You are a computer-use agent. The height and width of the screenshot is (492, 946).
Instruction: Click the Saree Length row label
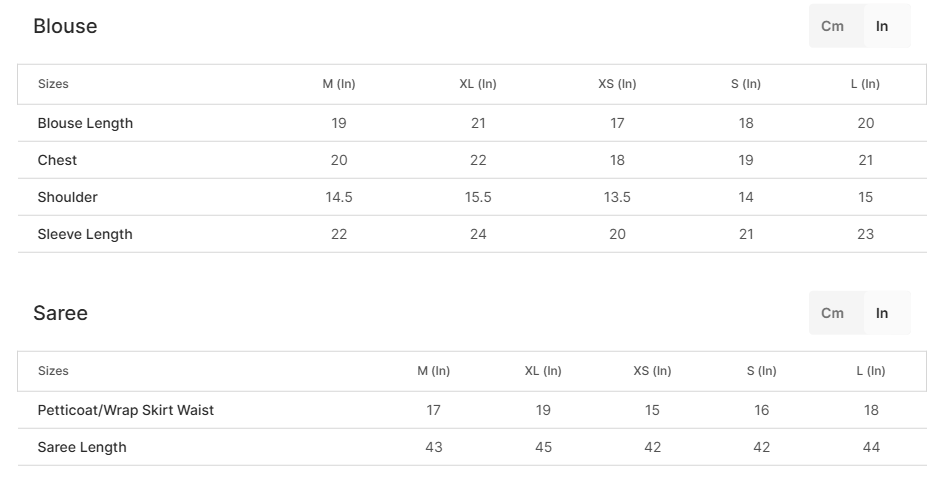pyautogui.click(x=82, y=447)
